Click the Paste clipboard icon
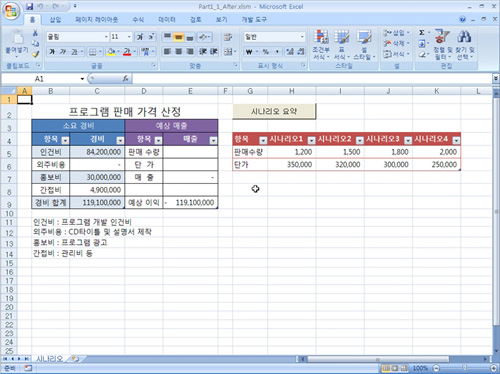This screenshot has height=374, width=500. coord(16,38)
